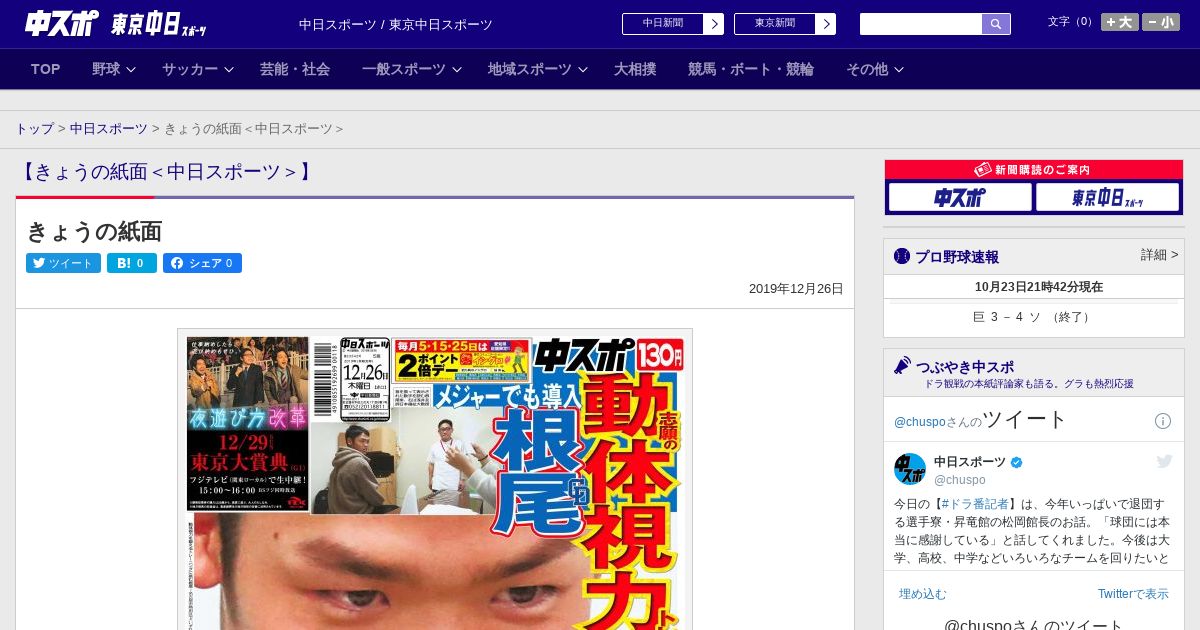The width and height of the screenshot is (1200, 630).
Task: Click the 中スポ subscription banner button
Action: [960, 197]
